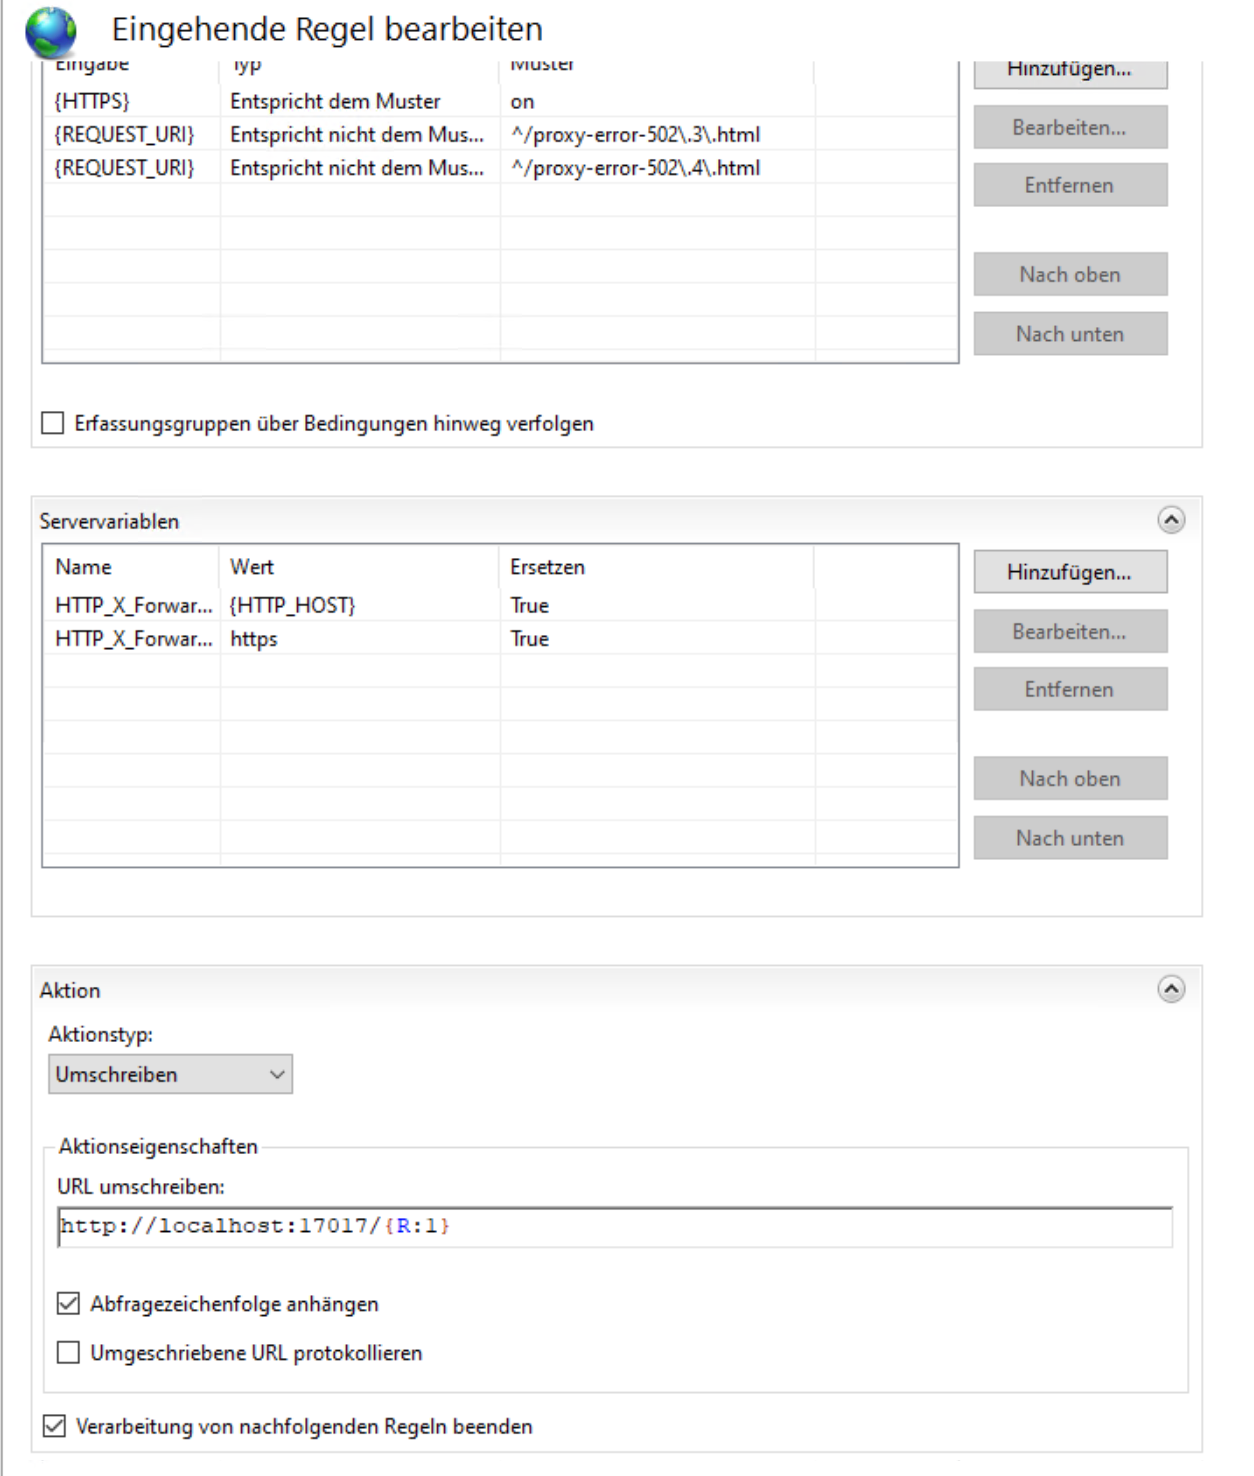The height and width of the screenshot is (1476, 1254).
Task: Collapse the Aktion section
Action: tap(1171, 989)
